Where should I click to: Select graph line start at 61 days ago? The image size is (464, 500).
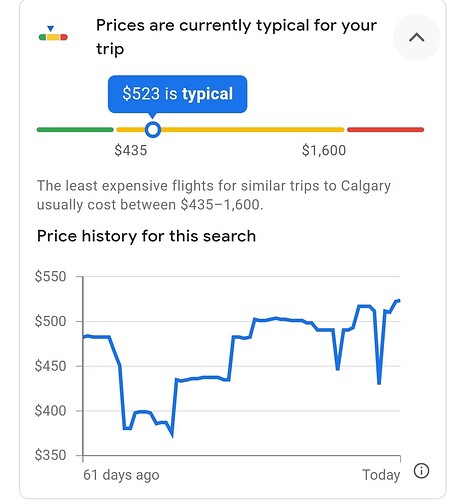pos(84,337)
